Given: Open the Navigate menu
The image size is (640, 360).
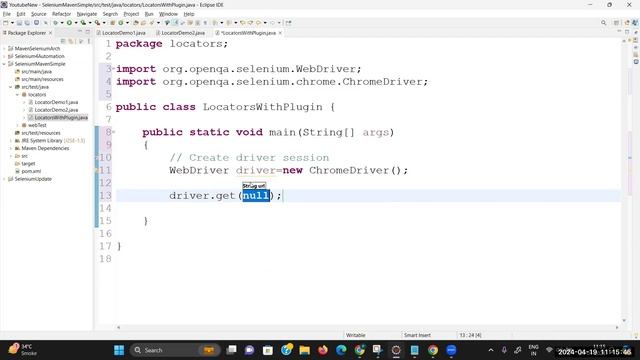Looking at the screenshot, I should (x=87, y=14).
